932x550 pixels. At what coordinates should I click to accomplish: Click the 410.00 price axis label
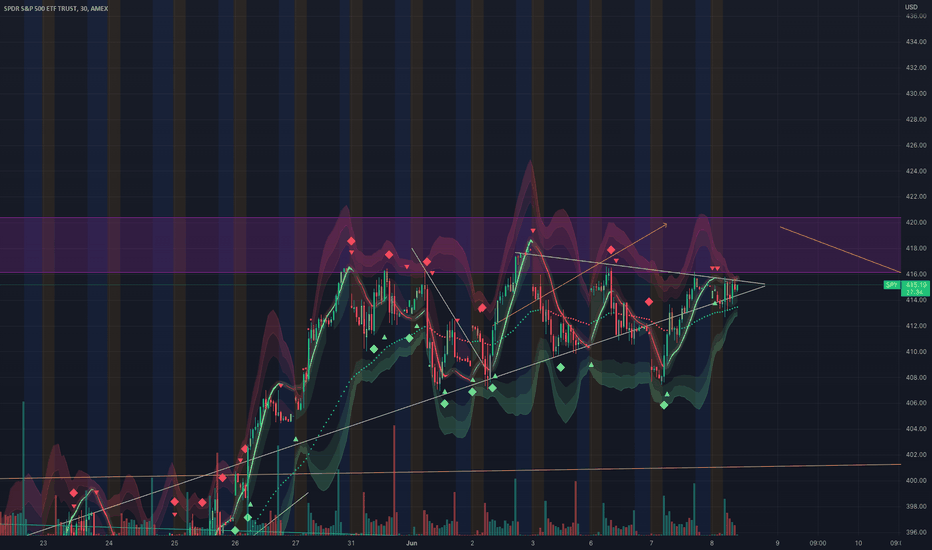click(x=916, y=351)
